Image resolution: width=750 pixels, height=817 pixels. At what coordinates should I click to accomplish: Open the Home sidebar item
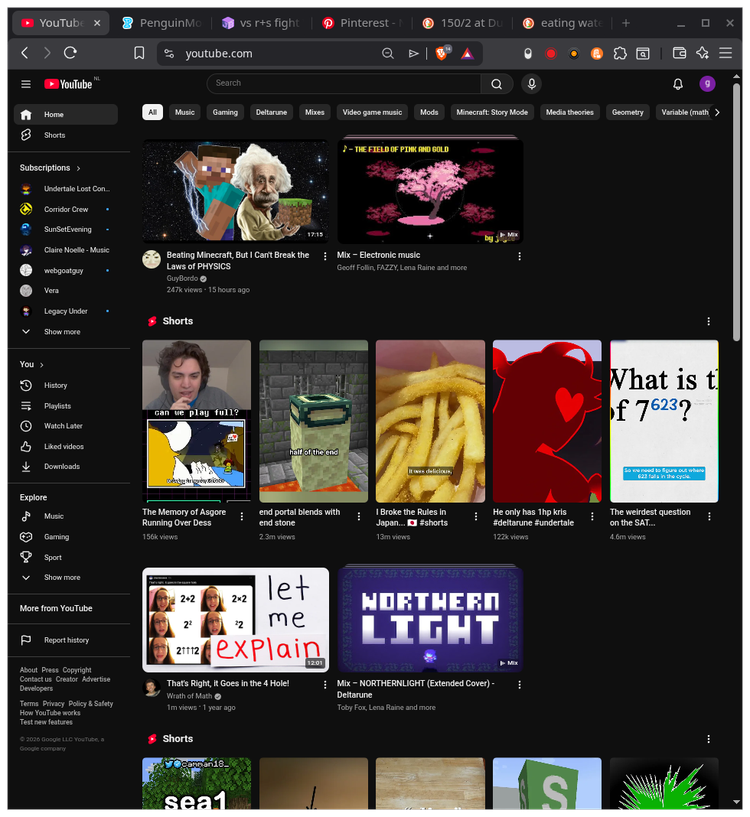tap(66, 115)
